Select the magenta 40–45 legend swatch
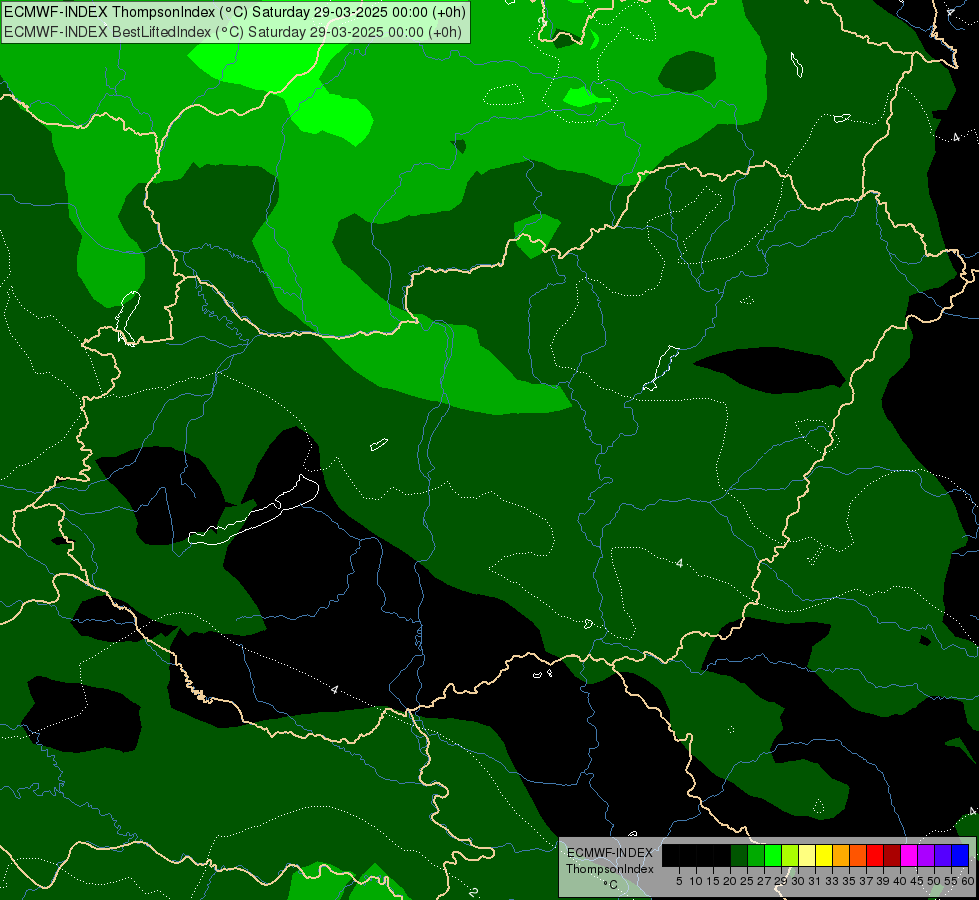The image size is (979, 900). (909, 855)
